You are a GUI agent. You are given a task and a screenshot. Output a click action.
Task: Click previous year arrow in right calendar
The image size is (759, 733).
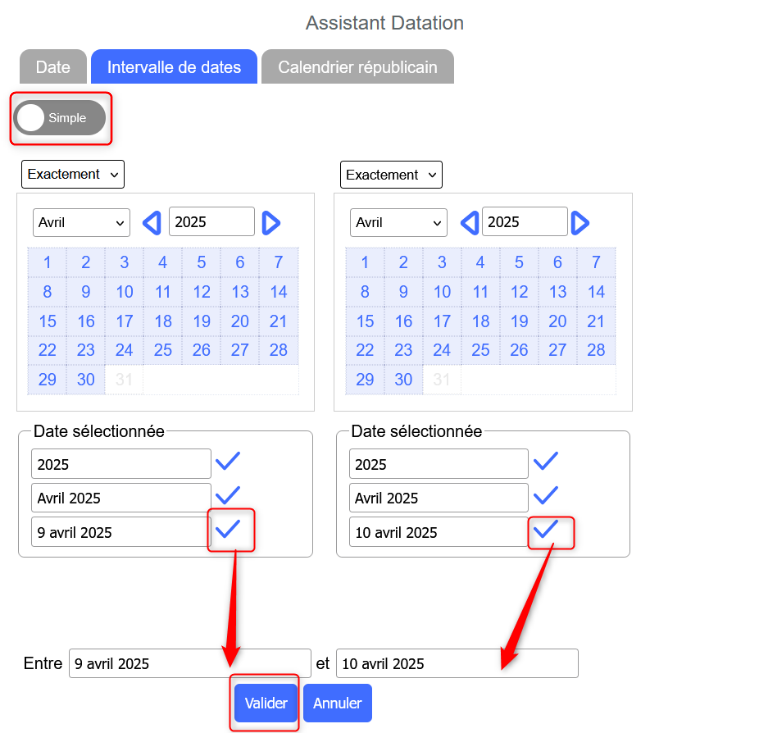click(469, 222)
